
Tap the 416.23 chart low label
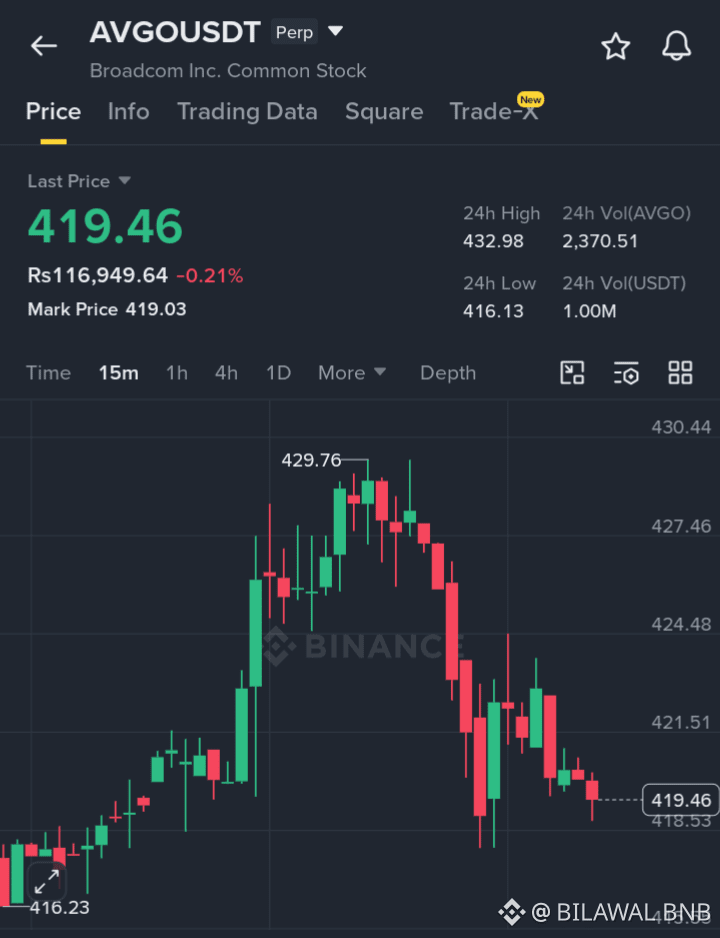coord(60,907)
